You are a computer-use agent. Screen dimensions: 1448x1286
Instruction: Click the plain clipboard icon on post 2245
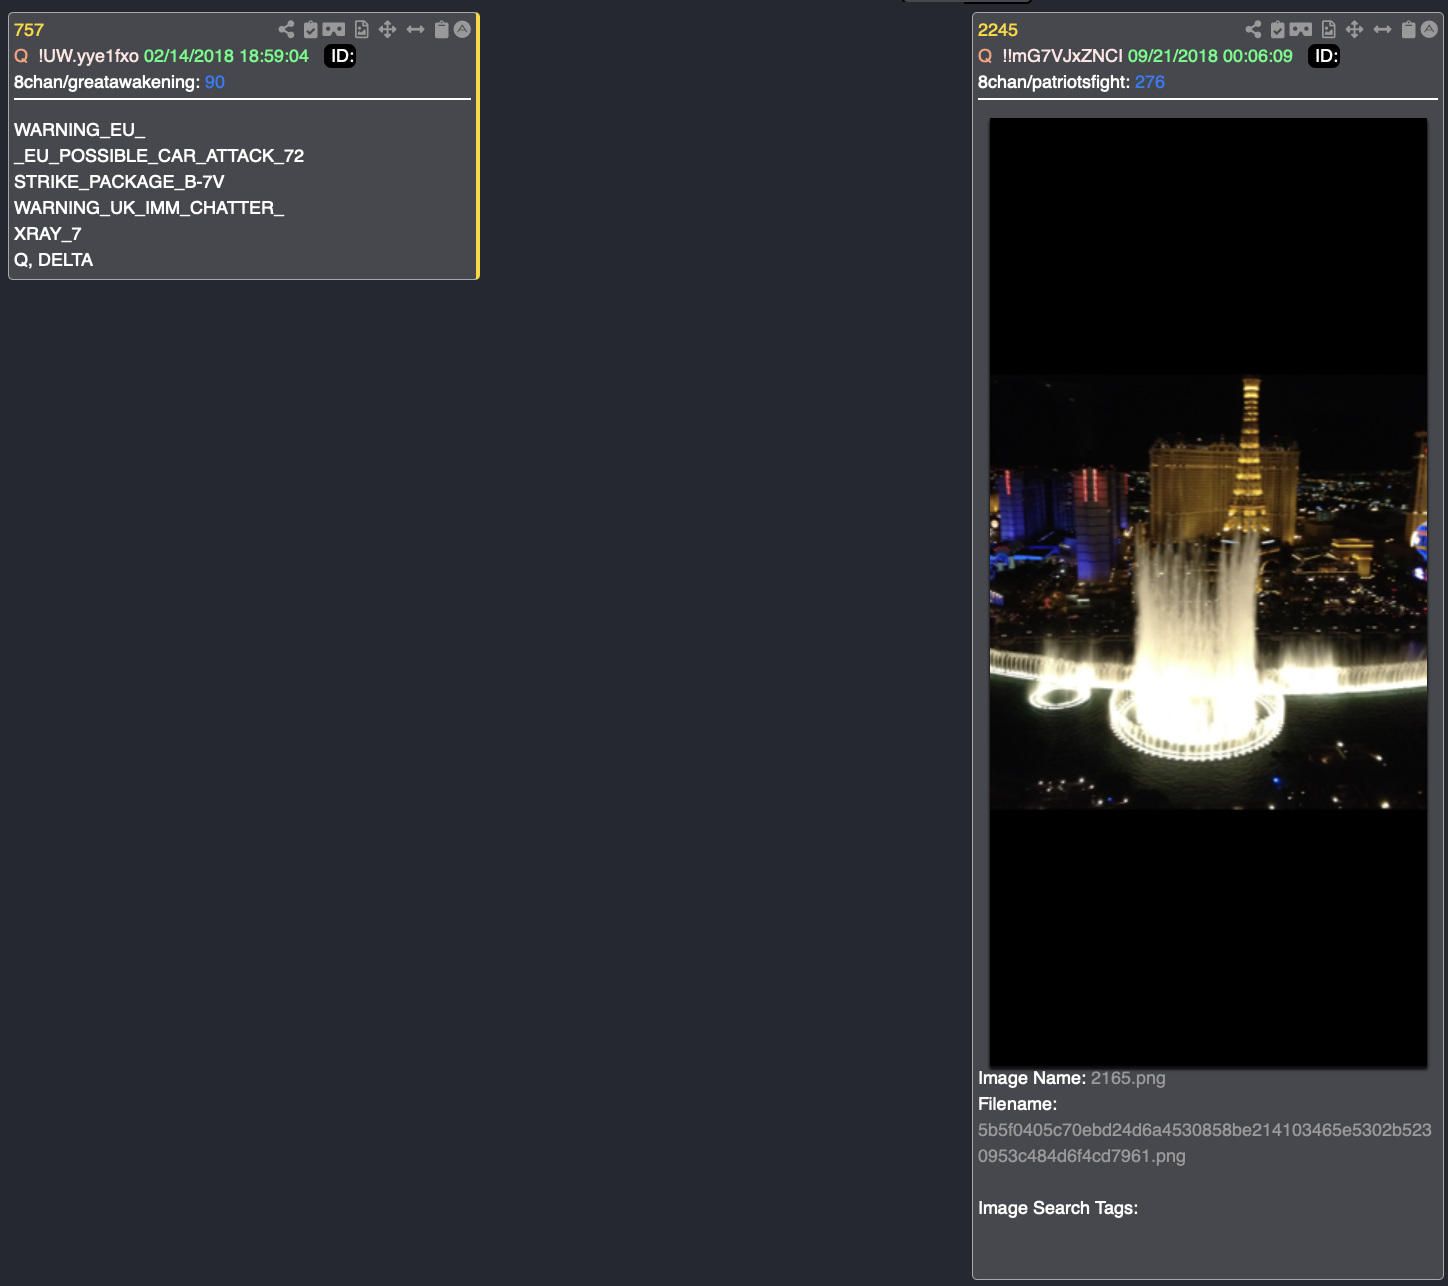pos(1409,30)
